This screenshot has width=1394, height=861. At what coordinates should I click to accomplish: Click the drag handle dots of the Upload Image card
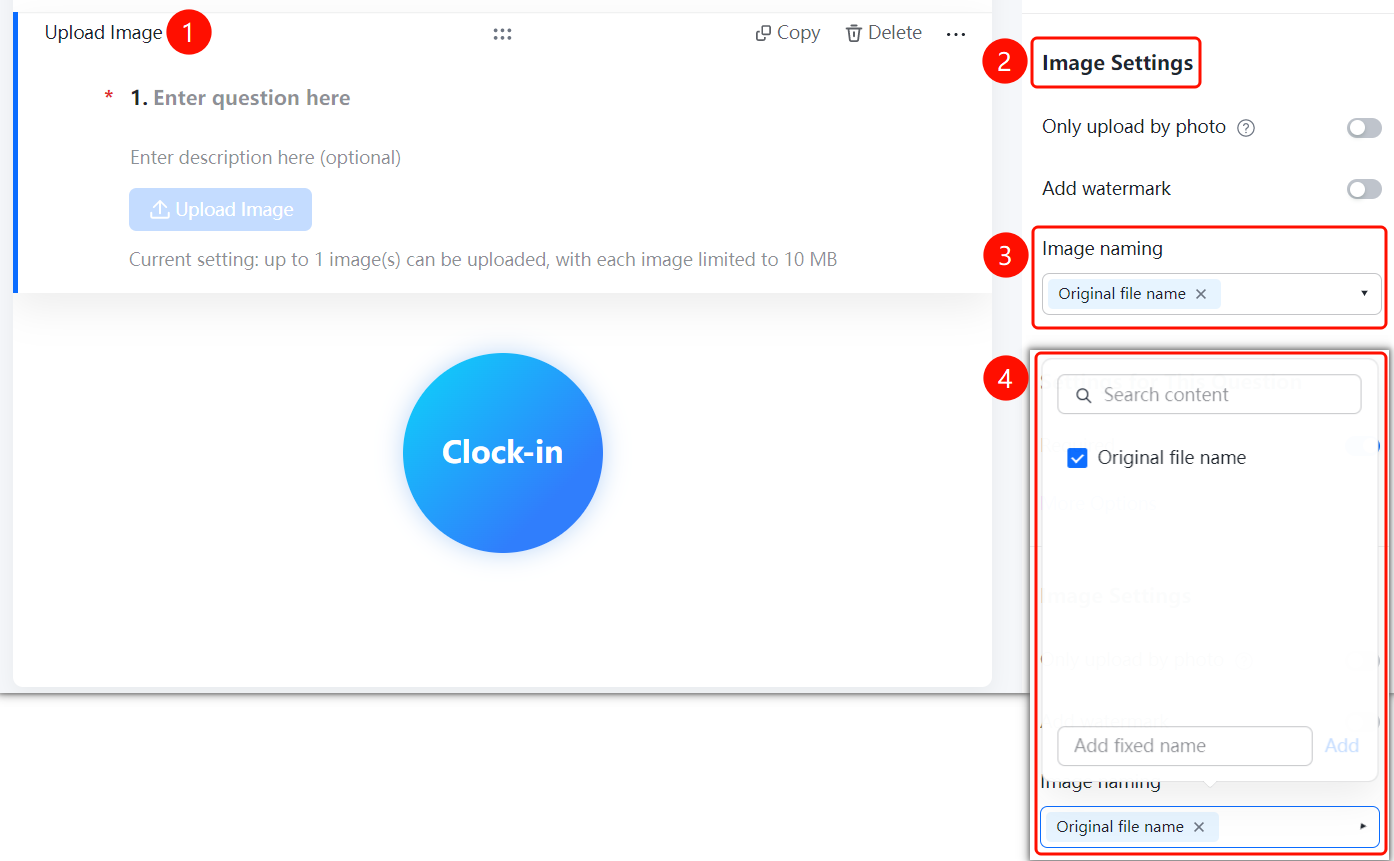pyautogui.click(x=502, y=34)
